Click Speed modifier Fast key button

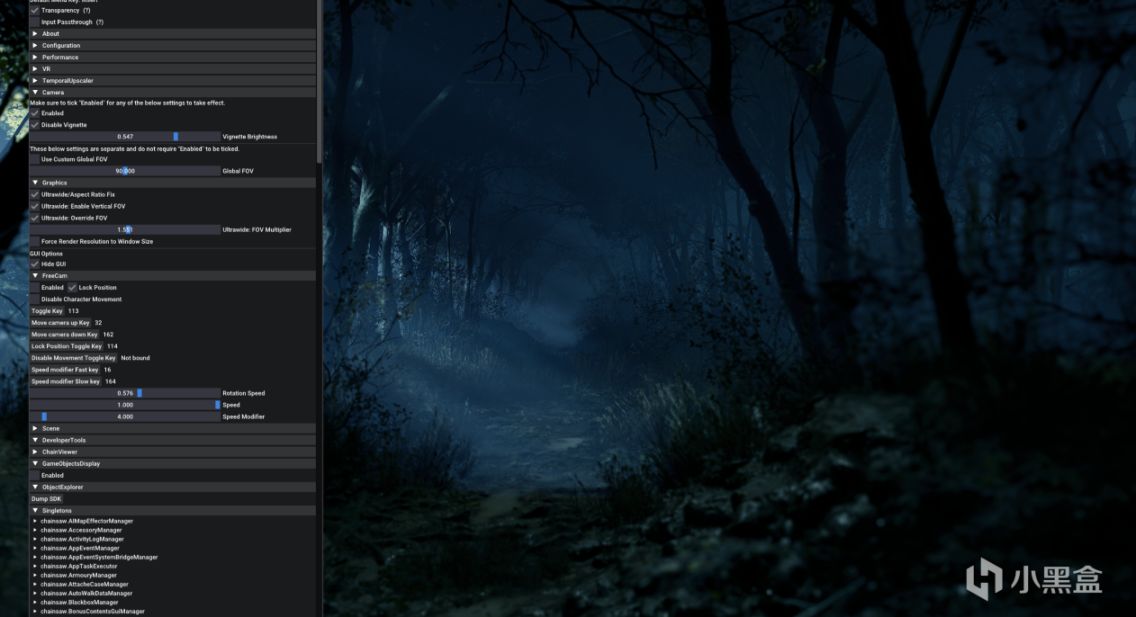(x=65, y=370)
